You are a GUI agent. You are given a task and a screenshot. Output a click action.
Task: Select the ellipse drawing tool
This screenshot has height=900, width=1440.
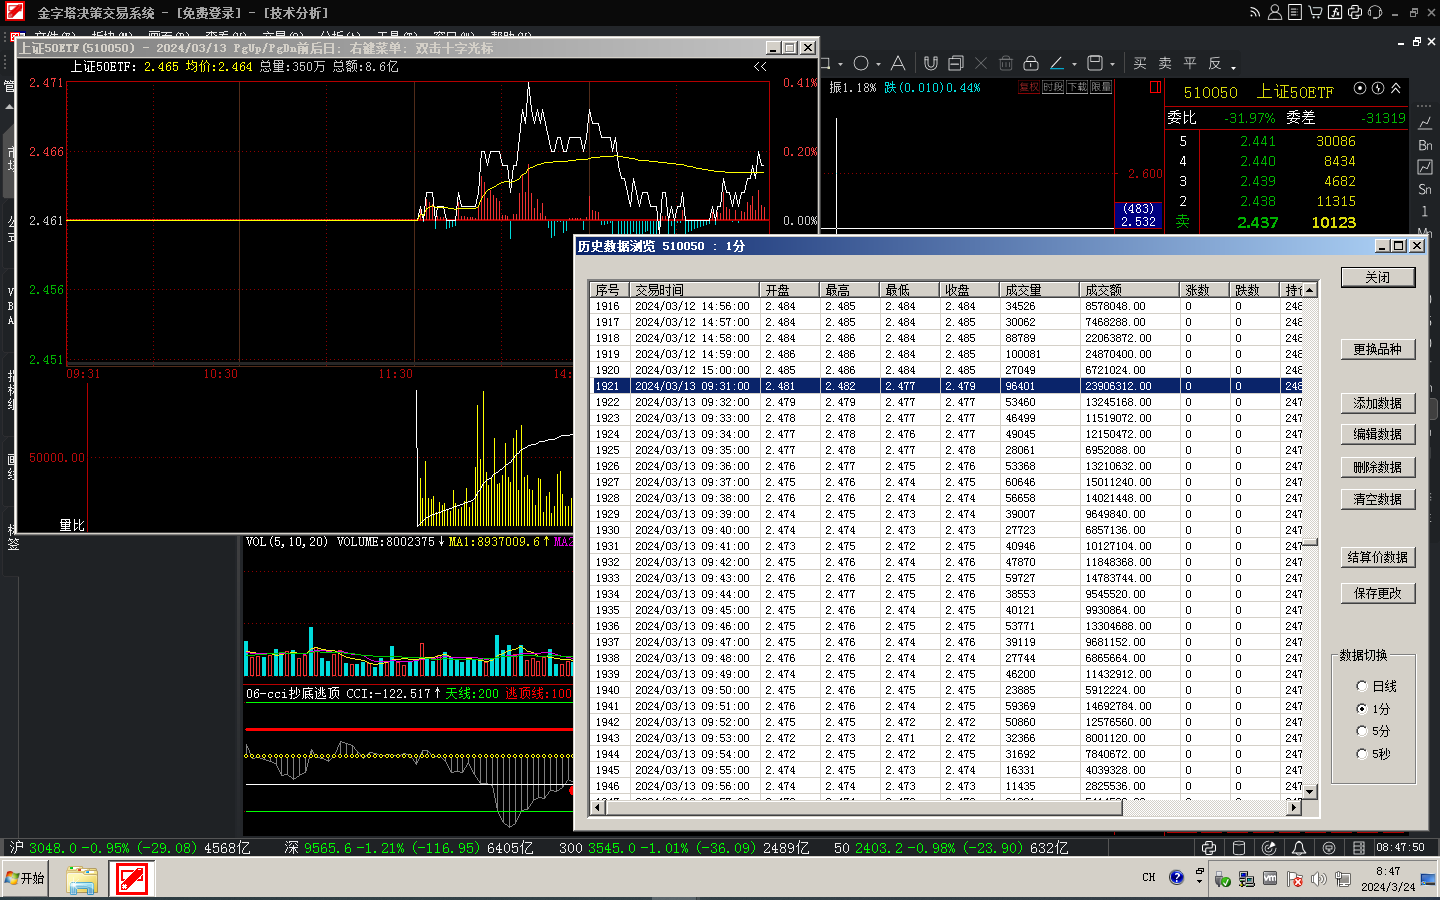[x=861, y=63]
